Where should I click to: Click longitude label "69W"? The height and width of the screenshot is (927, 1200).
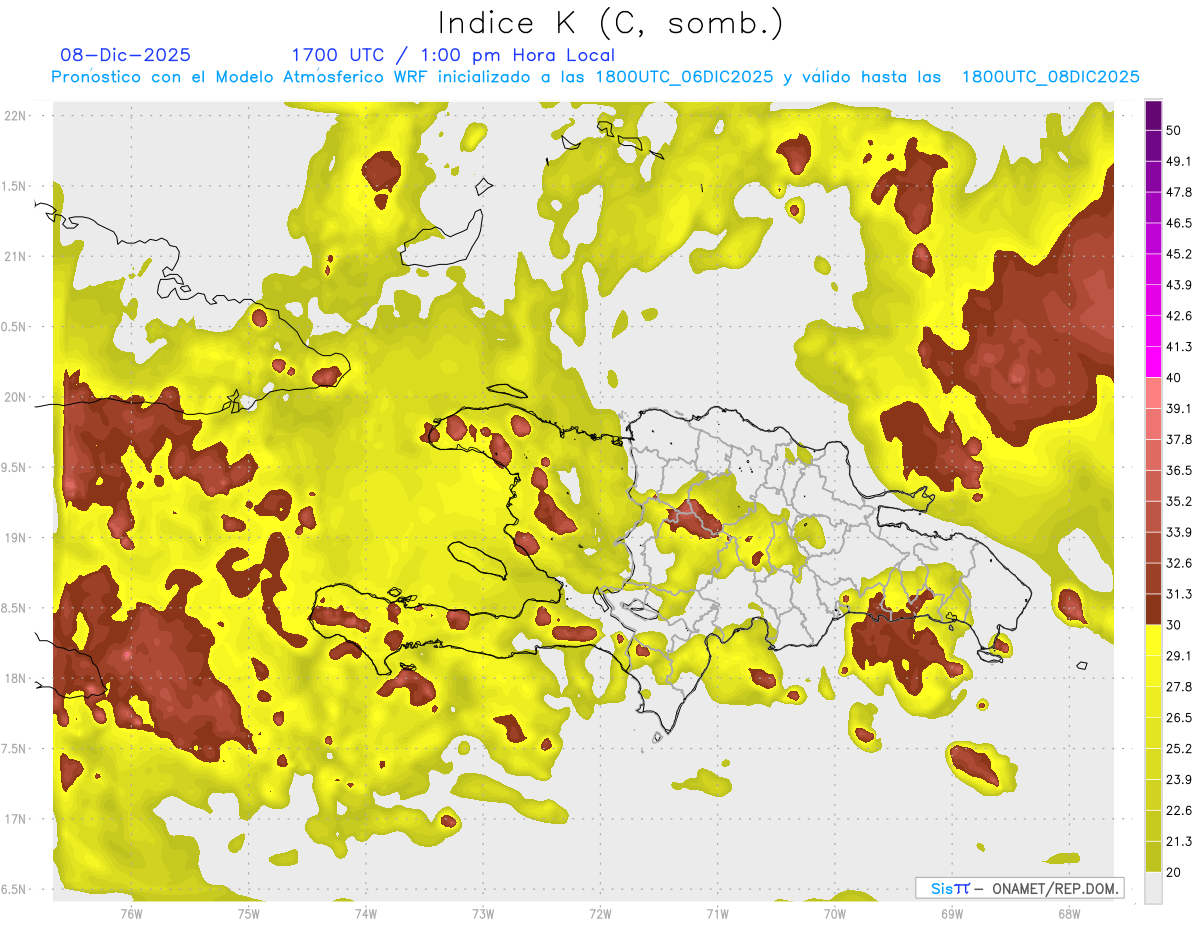pyautogui.click(x=952, y=914)
